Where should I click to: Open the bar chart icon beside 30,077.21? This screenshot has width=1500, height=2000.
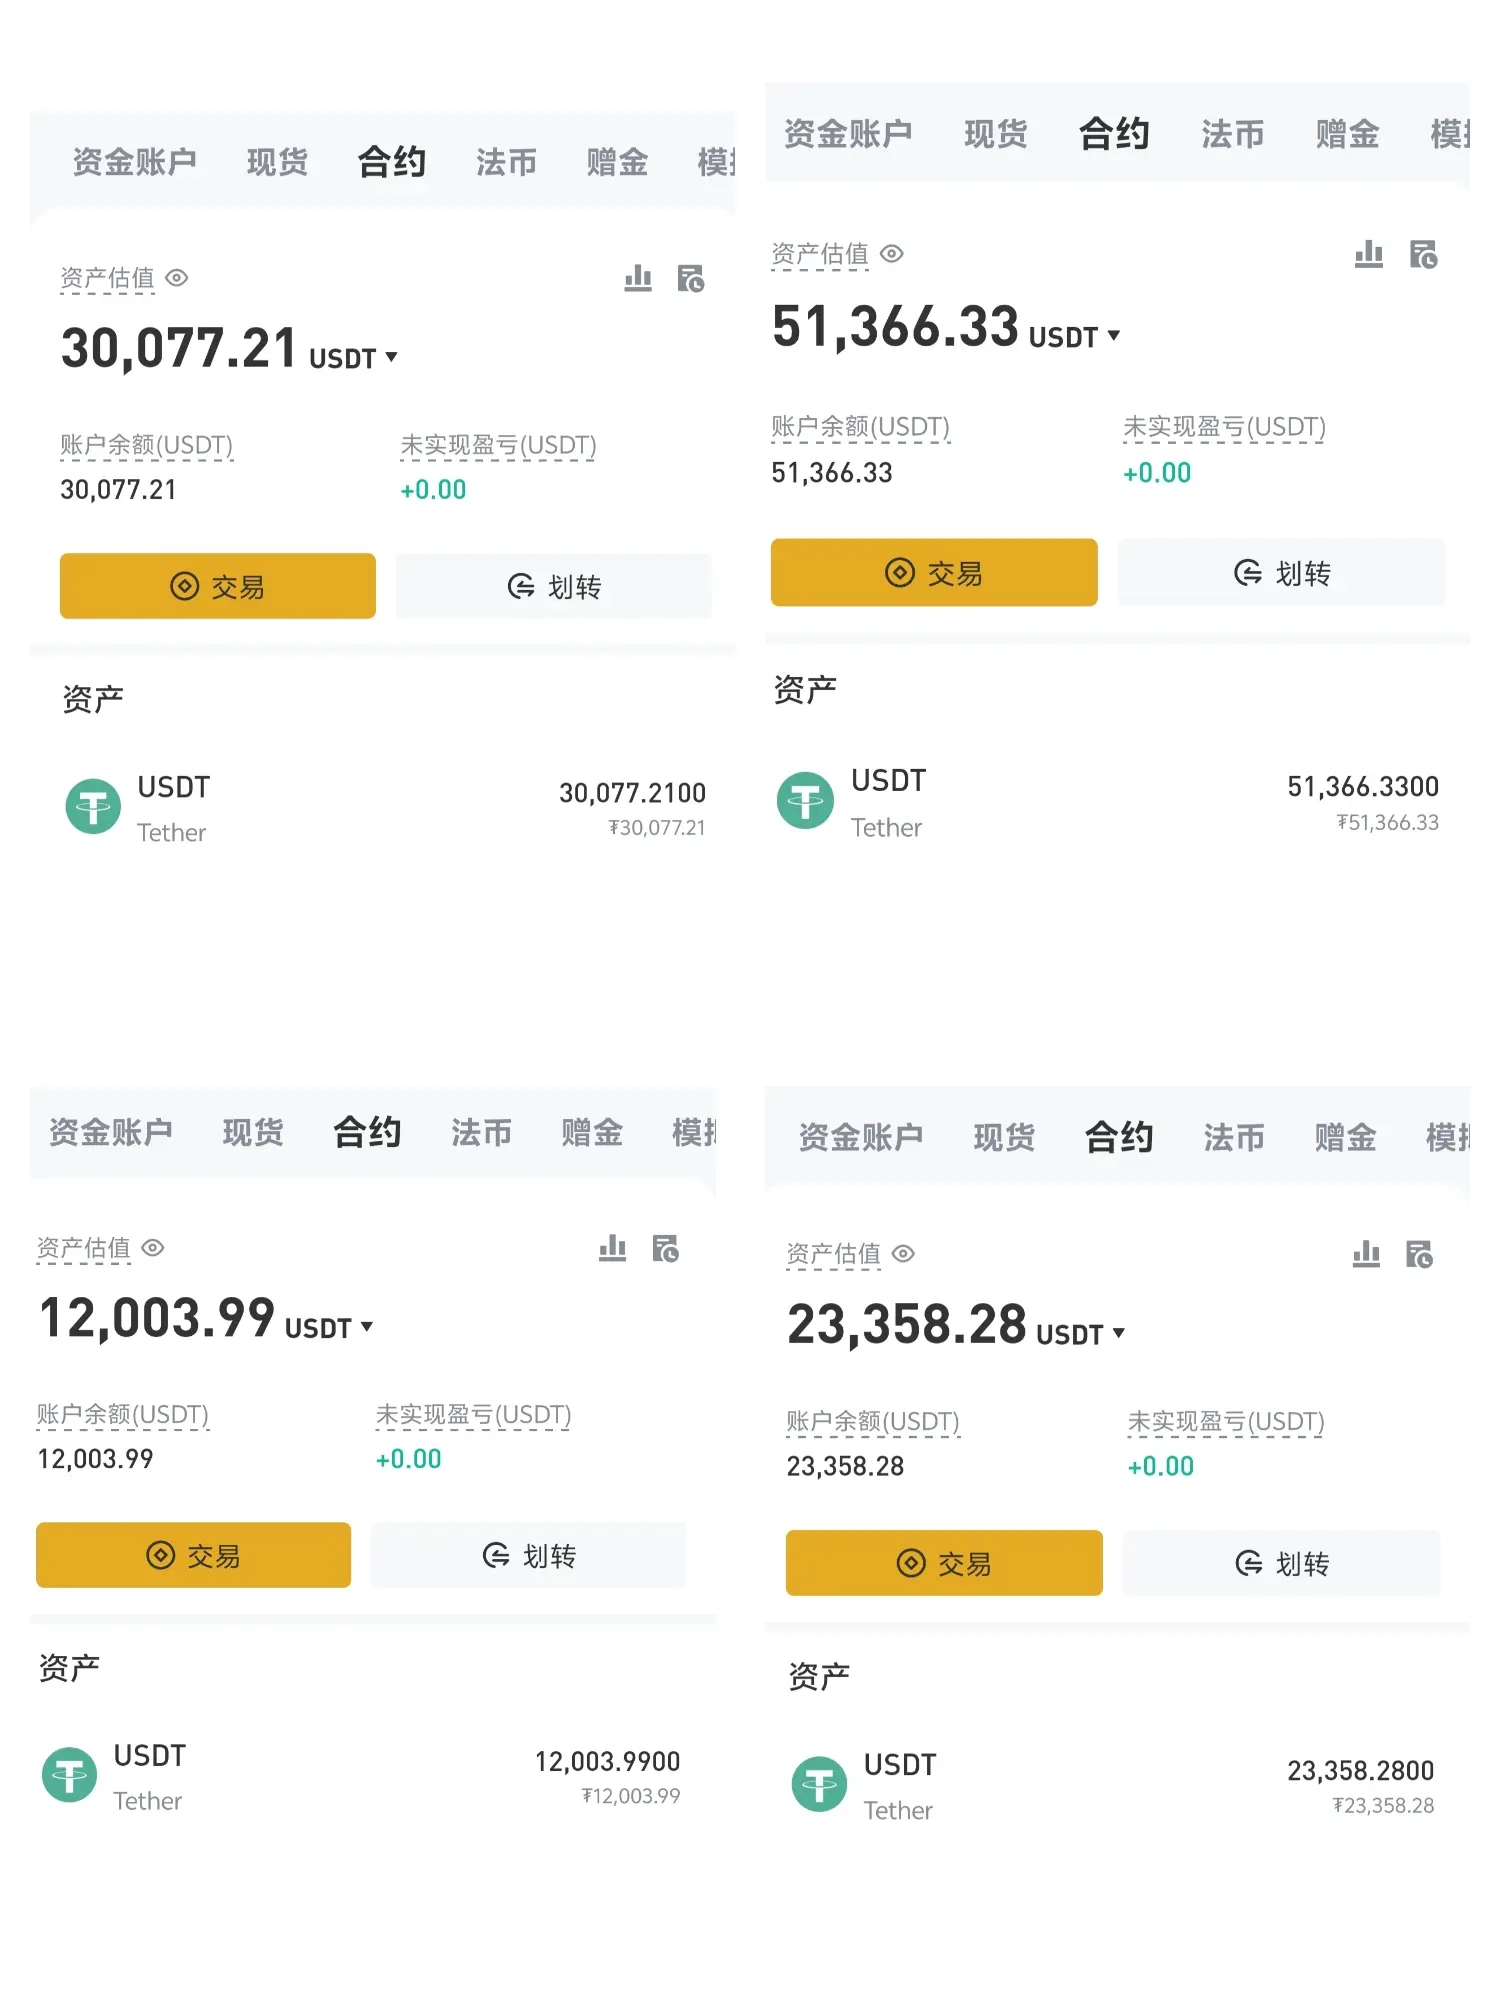tap(638, 278)
